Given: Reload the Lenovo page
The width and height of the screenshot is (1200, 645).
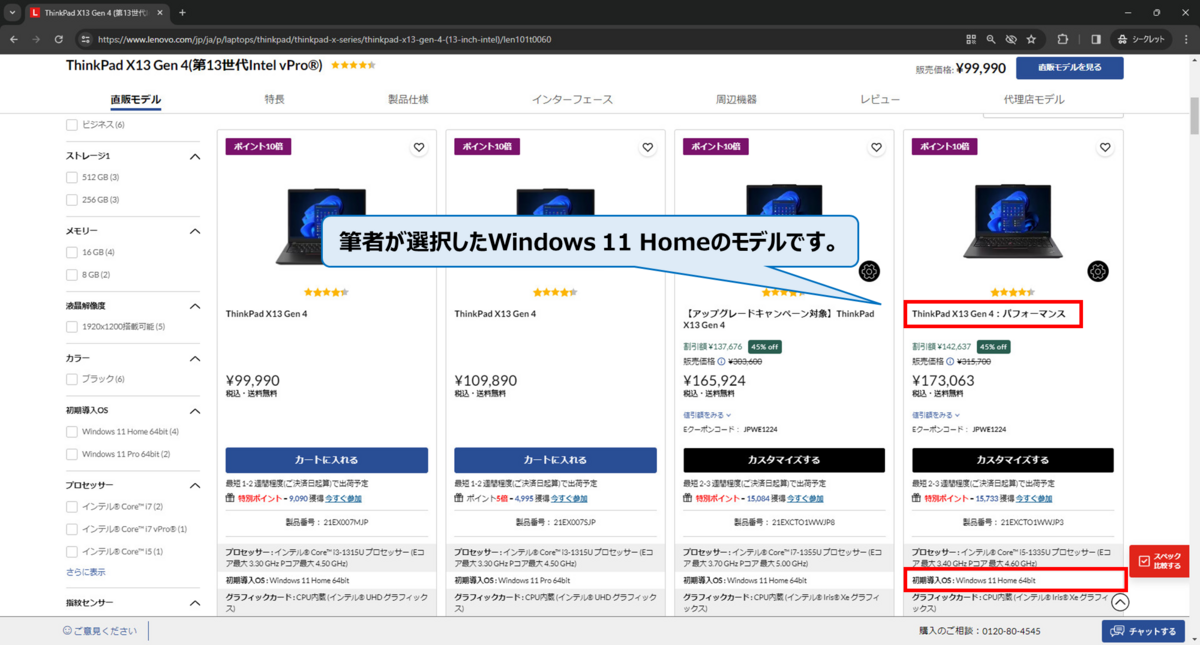Looking at the screenshot, I should (x=59, y=39).
